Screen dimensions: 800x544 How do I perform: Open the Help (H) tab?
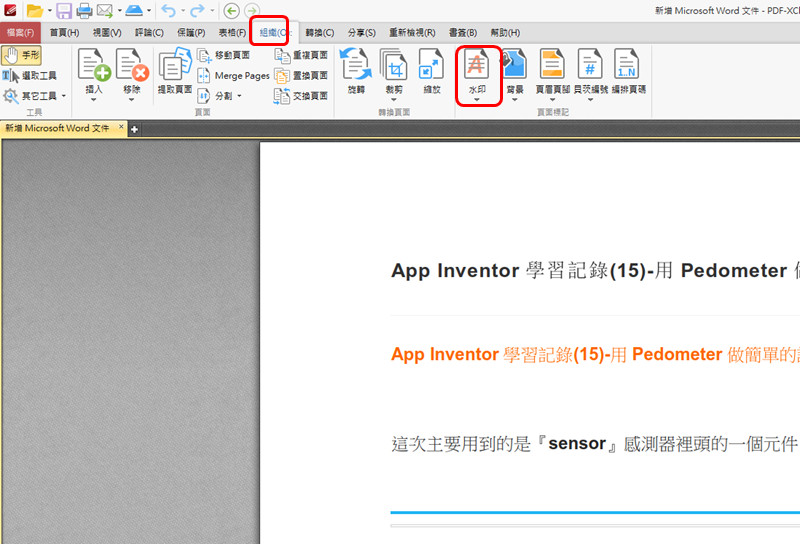[x=505, y=33]
